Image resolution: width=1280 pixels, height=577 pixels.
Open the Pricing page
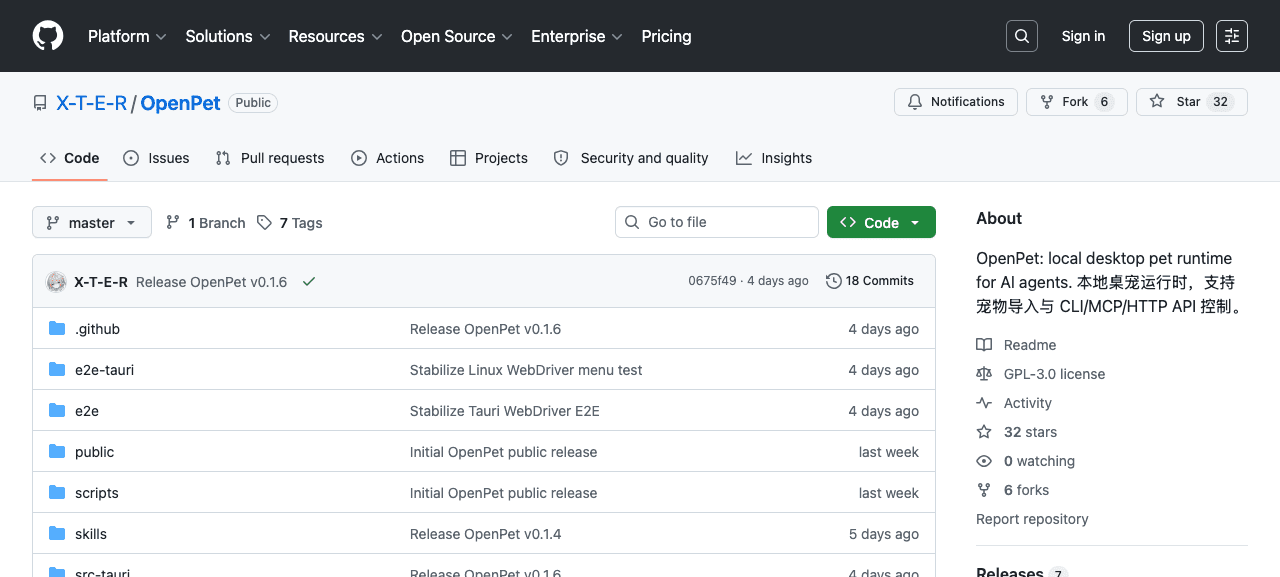pyautogui.click(x=666, y=36)
